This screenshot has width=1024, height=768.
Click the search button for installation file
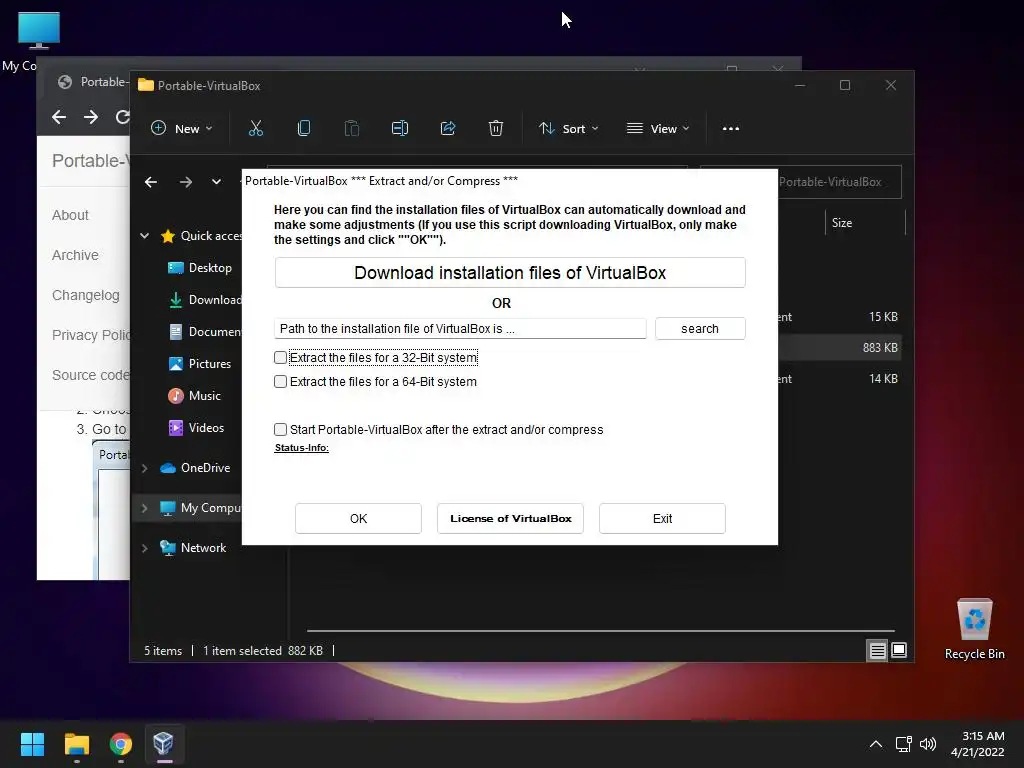tap(700, 328)
